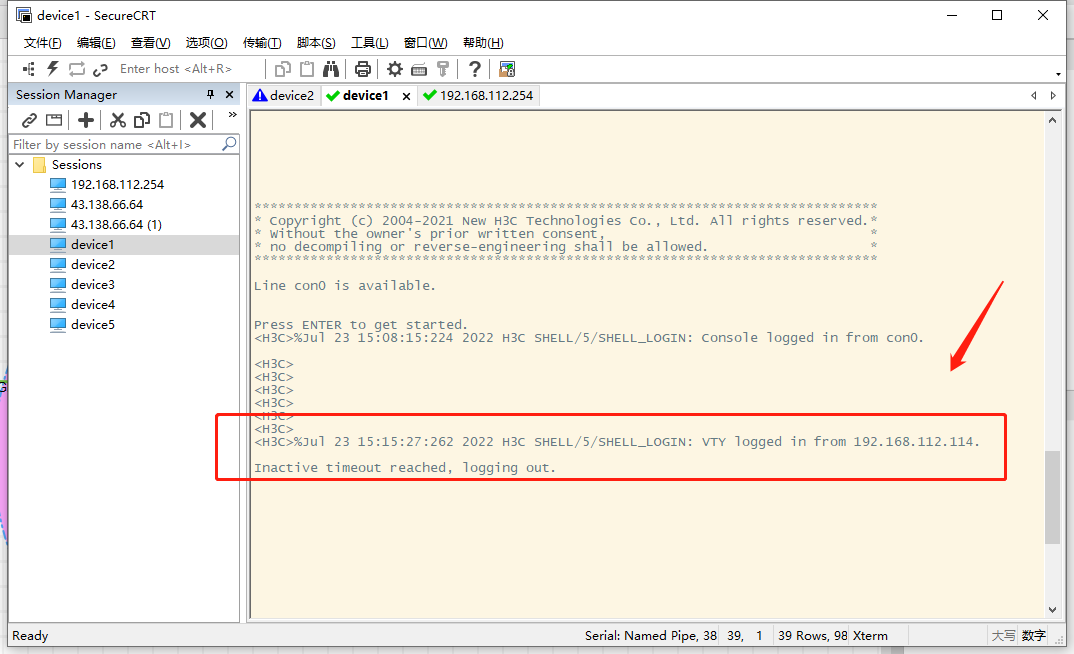1074x654 pixels.
Task: Open the 文件(F) menu
Action: pos(42,42)
